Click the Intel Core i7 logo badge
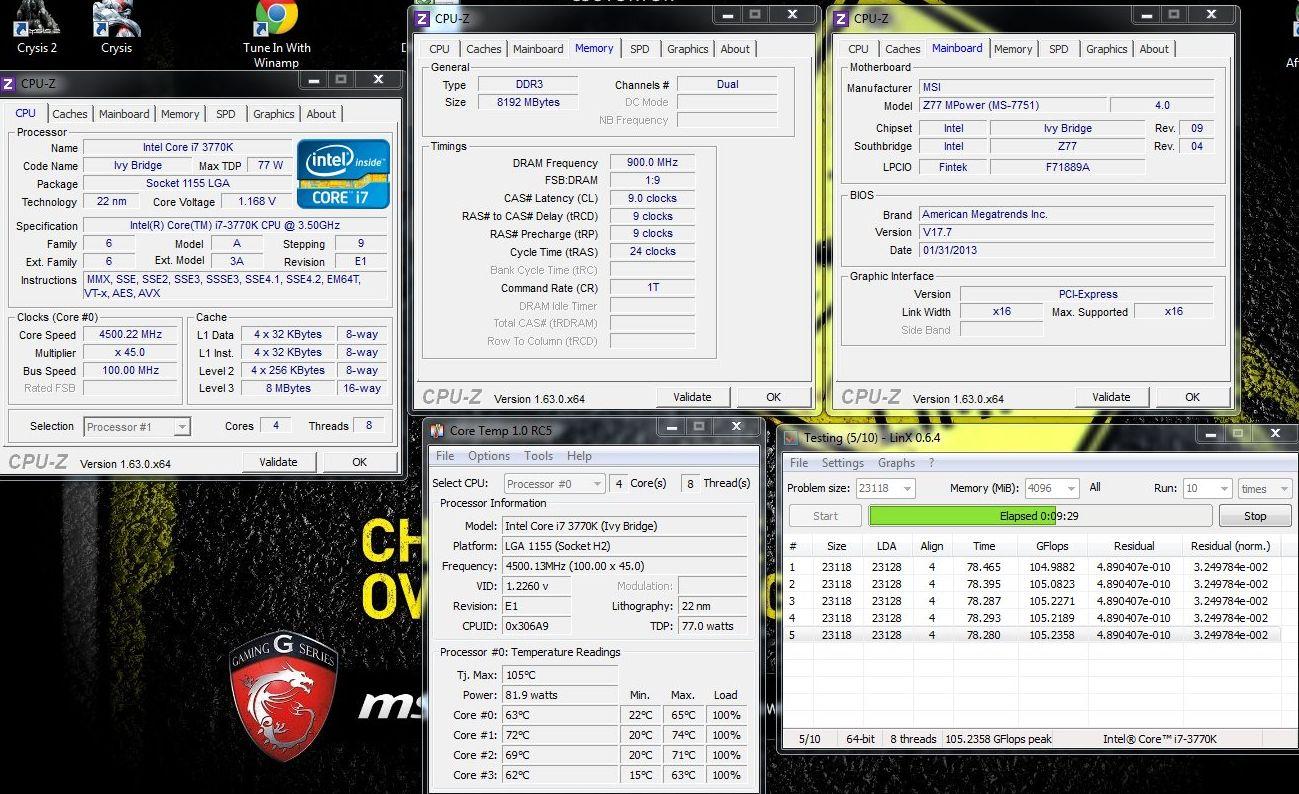This screenshot has height=794, width=1299. pos(343,174)
